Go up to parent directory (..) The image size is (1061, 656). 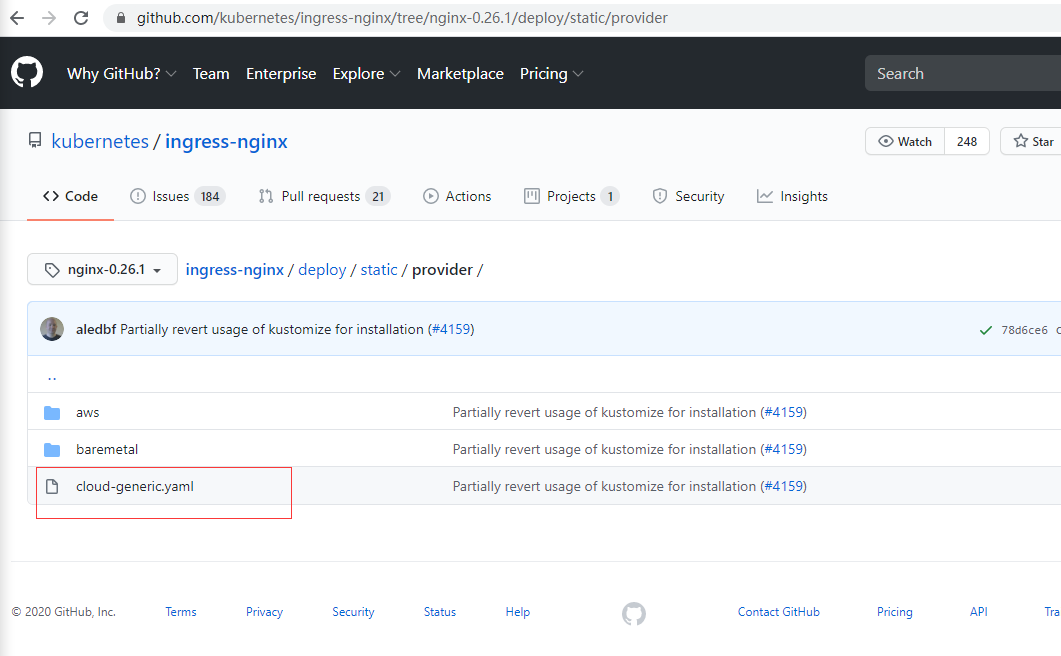click(52, 376)
